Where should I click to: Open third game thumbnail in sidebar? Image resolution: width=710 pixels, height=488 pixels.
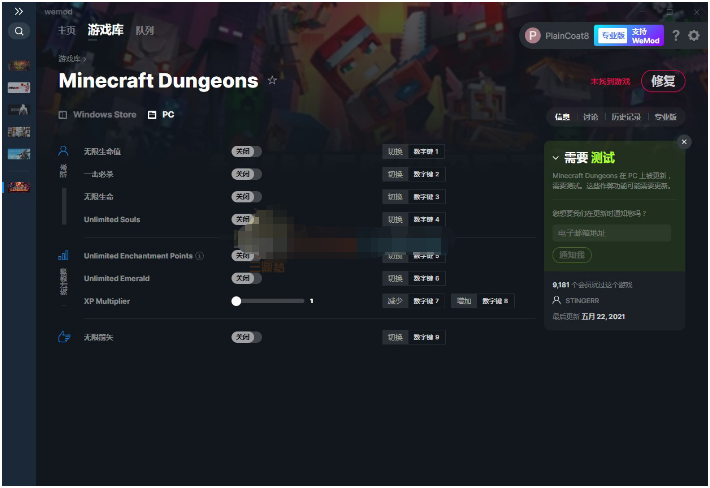point(19,110)
